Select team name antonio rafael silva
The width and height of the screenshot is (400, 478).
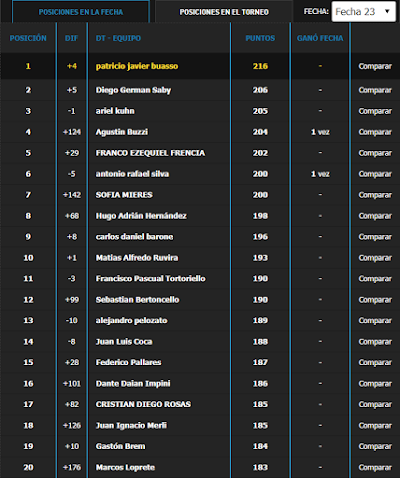[x=132, y=174]
